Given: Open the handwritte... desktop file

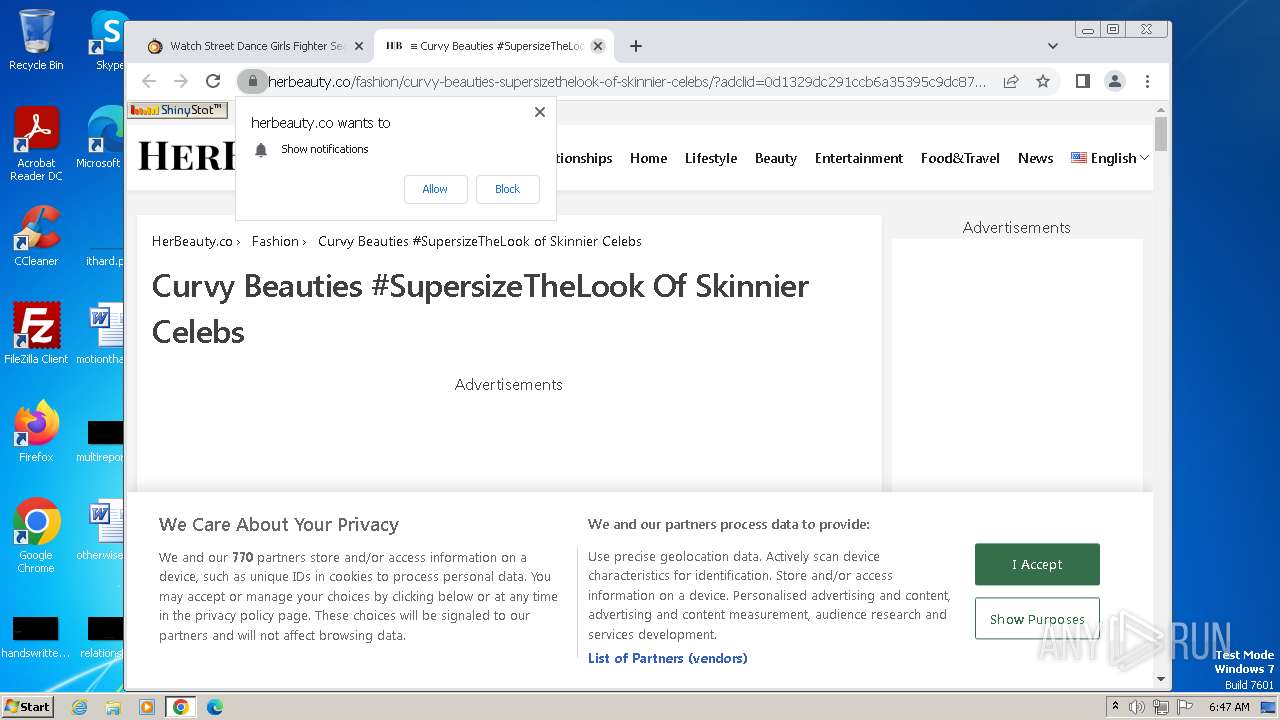Looking at the screenshot, I should (x=36, y=637).
